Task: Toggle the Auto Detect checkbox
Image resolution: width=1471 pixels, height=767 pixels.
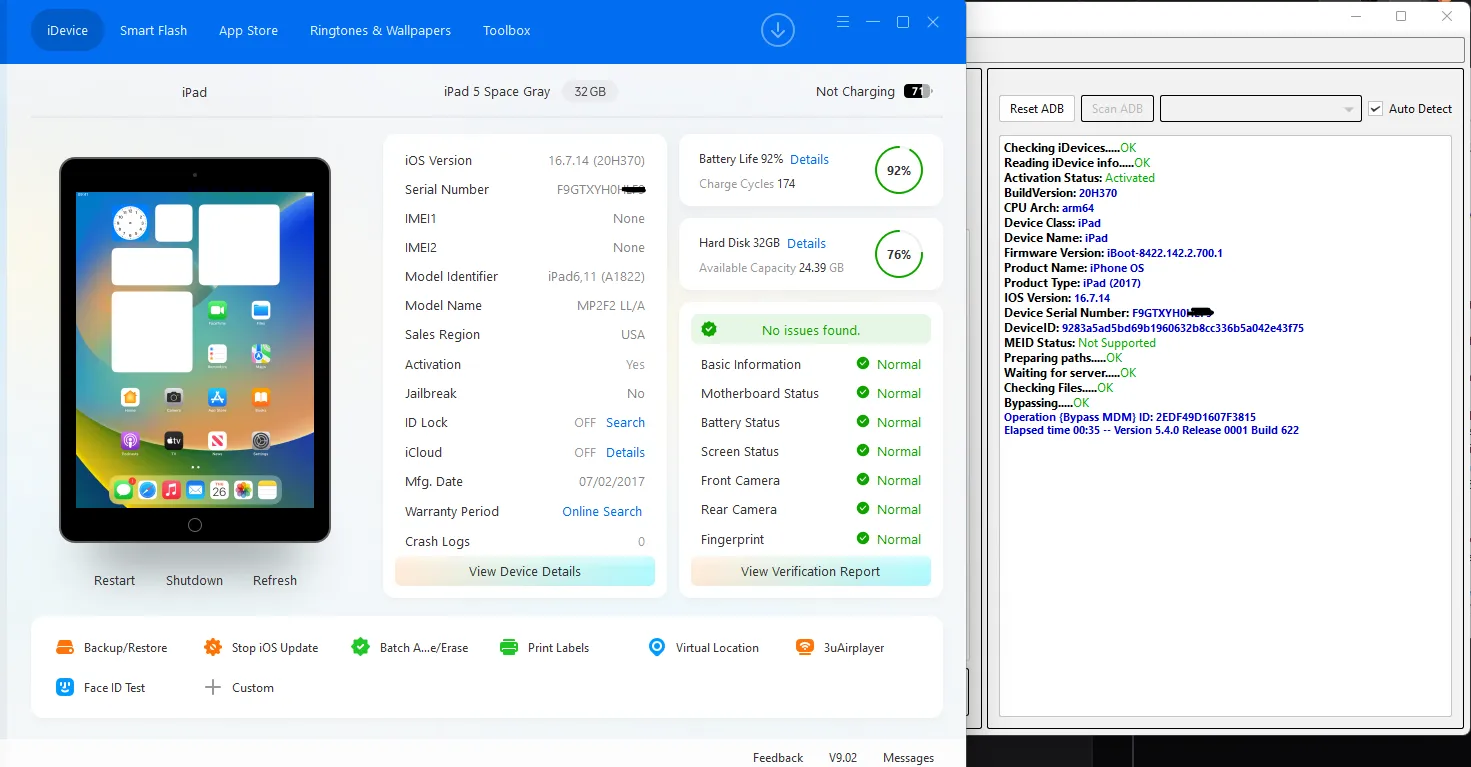Action: click(1375, 109)
